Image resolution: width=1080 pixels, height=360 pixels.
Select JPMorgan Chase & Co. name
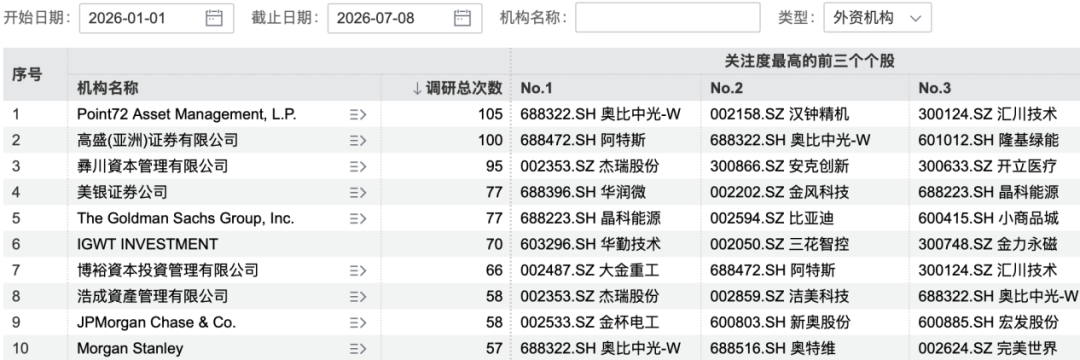click(156, 322)
